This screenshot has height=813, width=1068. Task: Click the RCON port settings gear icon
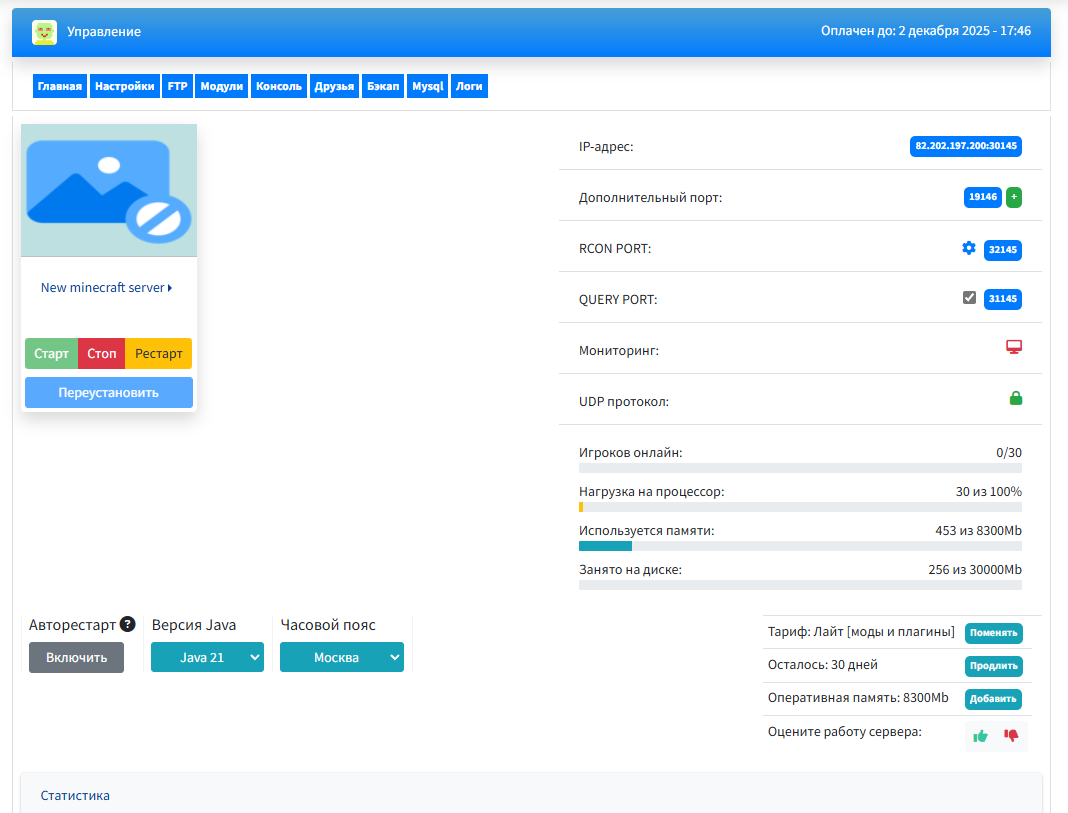point(968,248)
